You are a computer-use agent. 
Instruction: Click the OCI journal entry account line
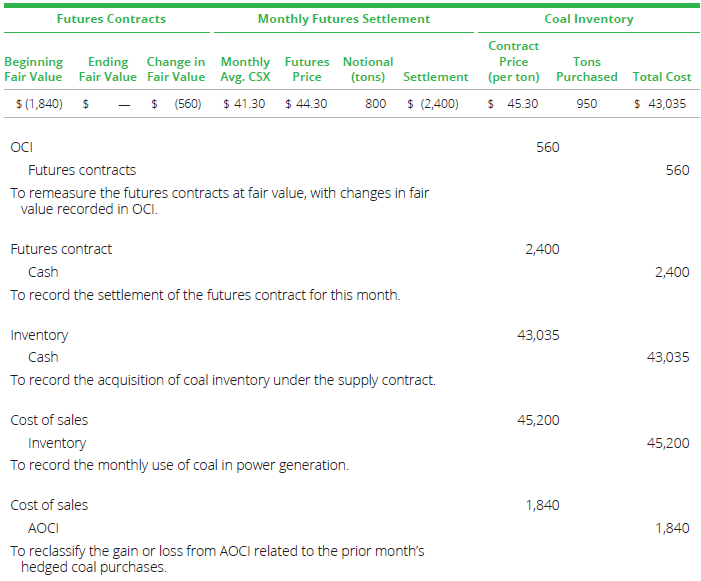coord(21,147)
